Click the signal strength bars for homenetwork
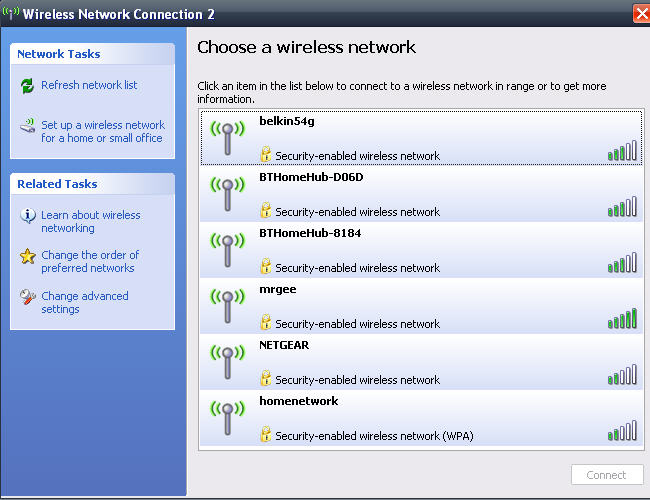This screenshot has height=500, width=650. 622,430
